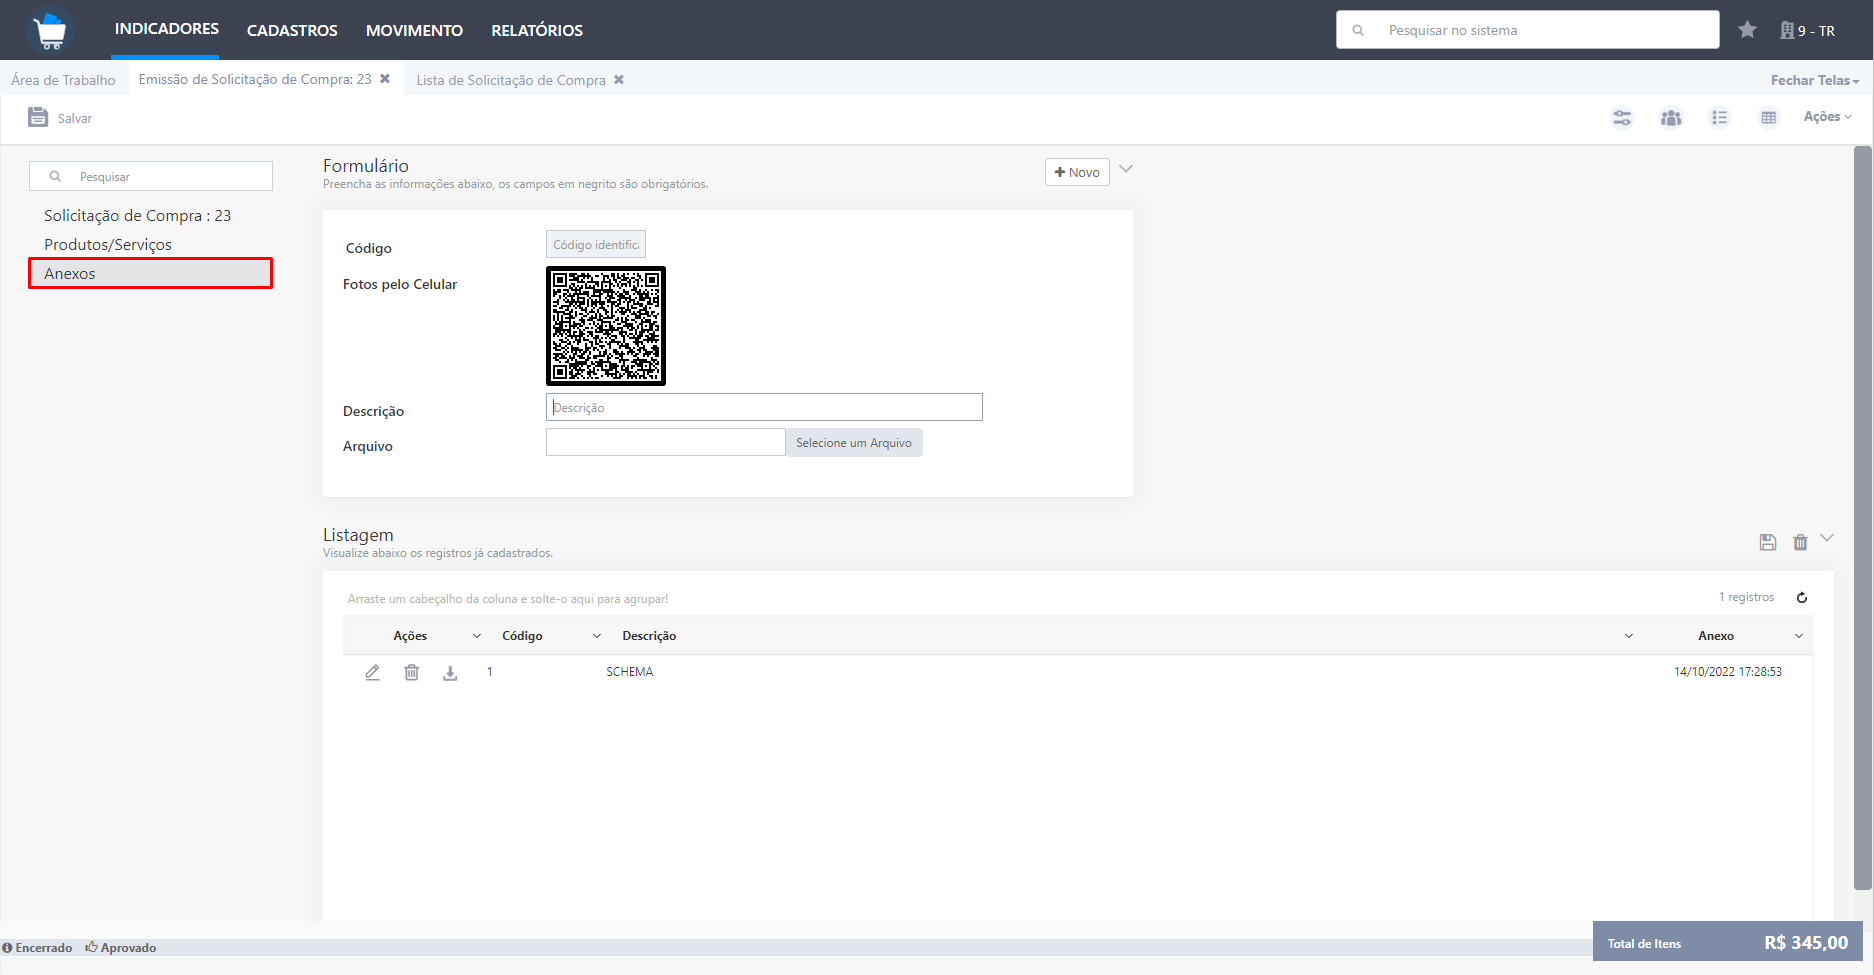Viewport: 1874px width, 975px height.
Task: Switch to Lista de Solicitação de Compra tab
Action: point(511,80)
